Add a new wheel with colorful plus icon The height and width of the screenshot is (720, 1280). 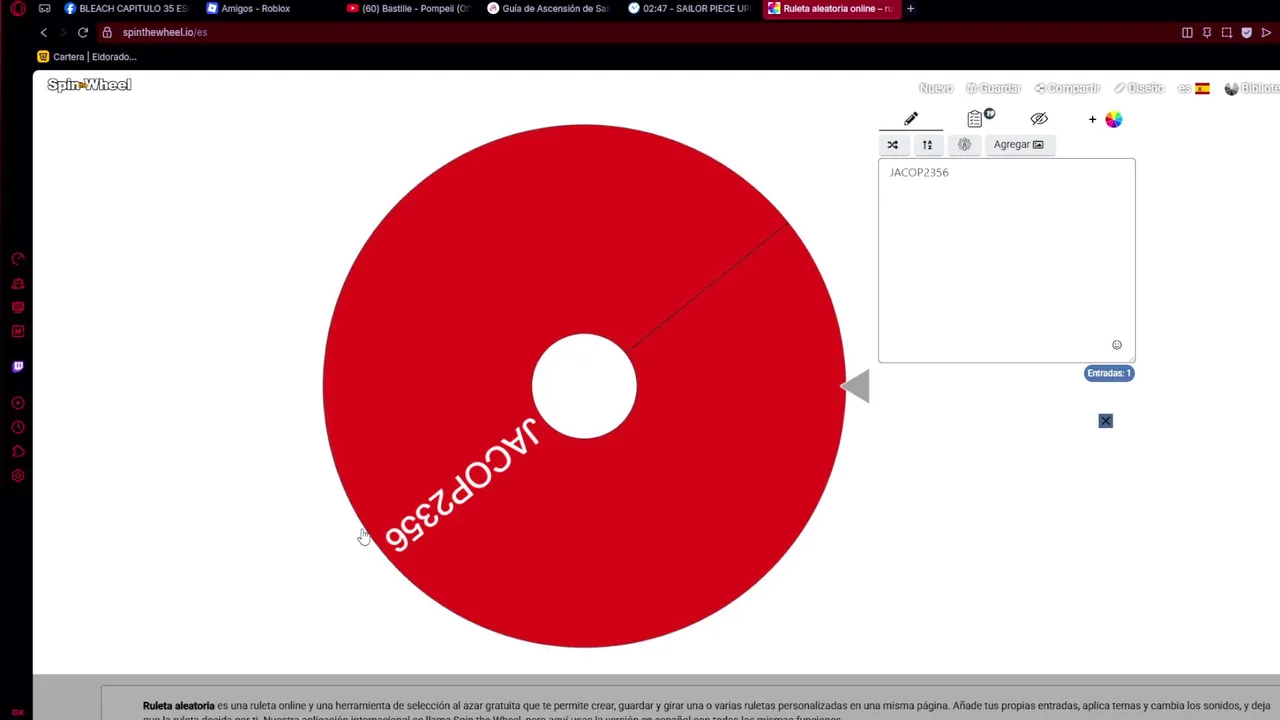pos(1106,119)
